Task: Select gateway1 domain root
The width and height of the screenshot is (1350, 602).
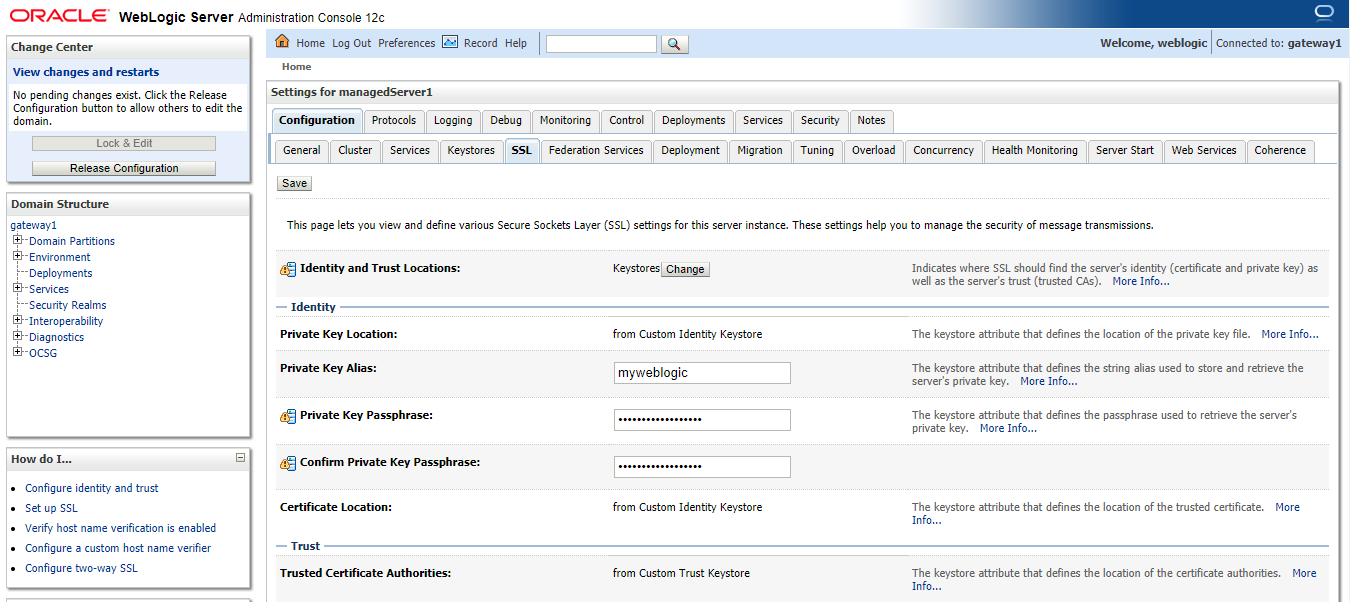Action: click(x=33, y=225)
